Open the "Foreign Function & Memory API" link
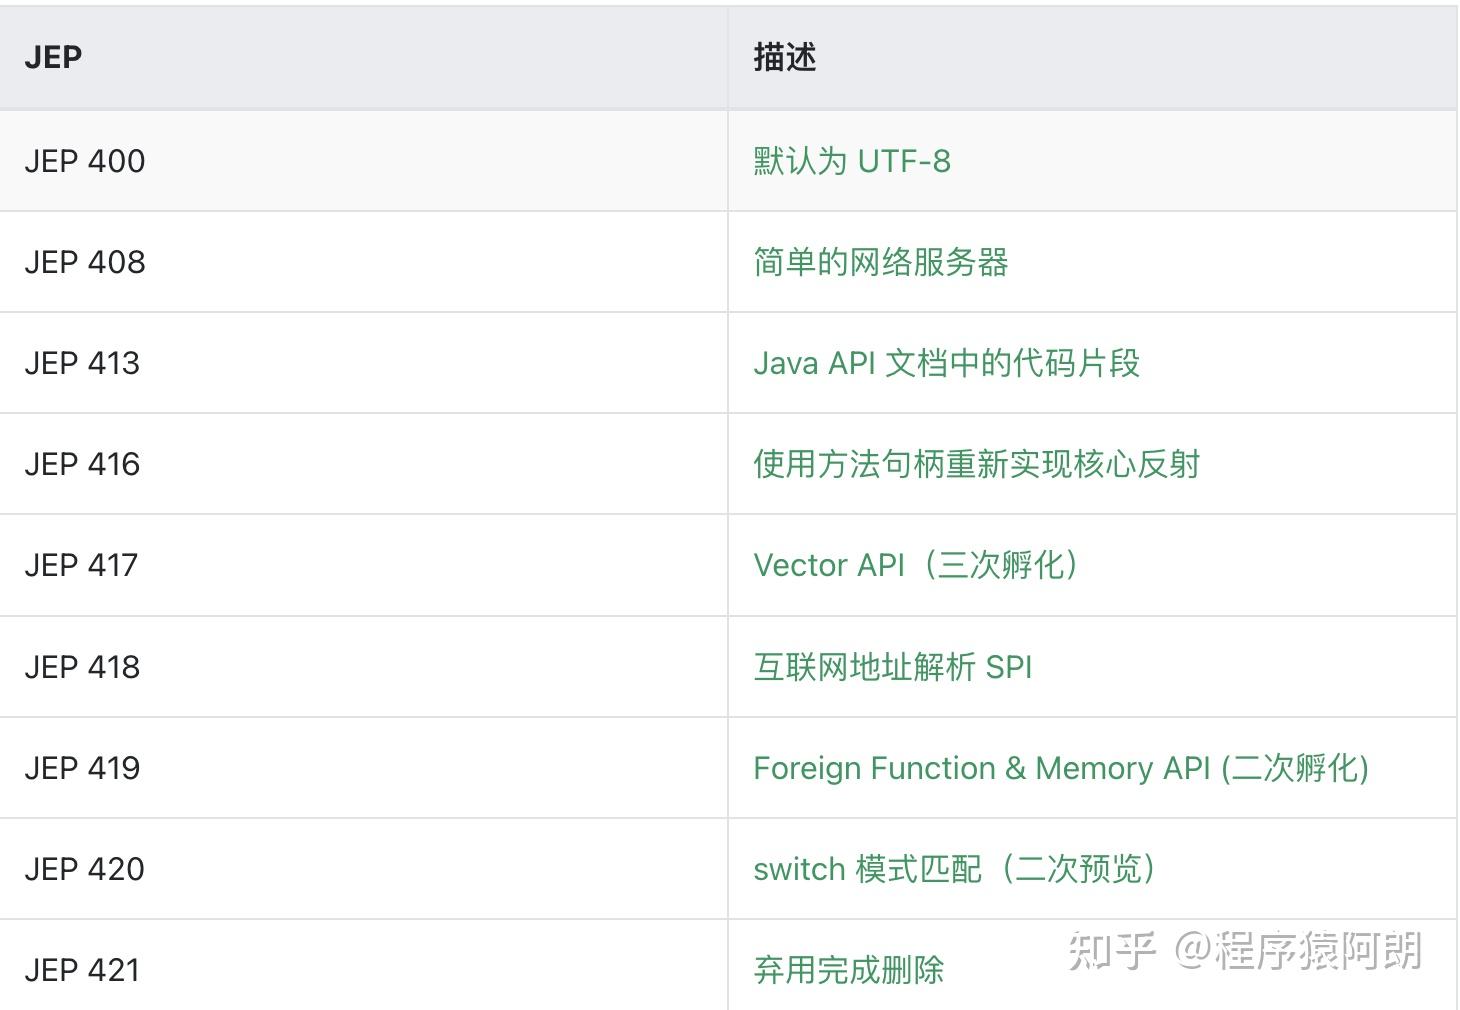Screen dimensions: 1460x1010 tap(1062, 767)
